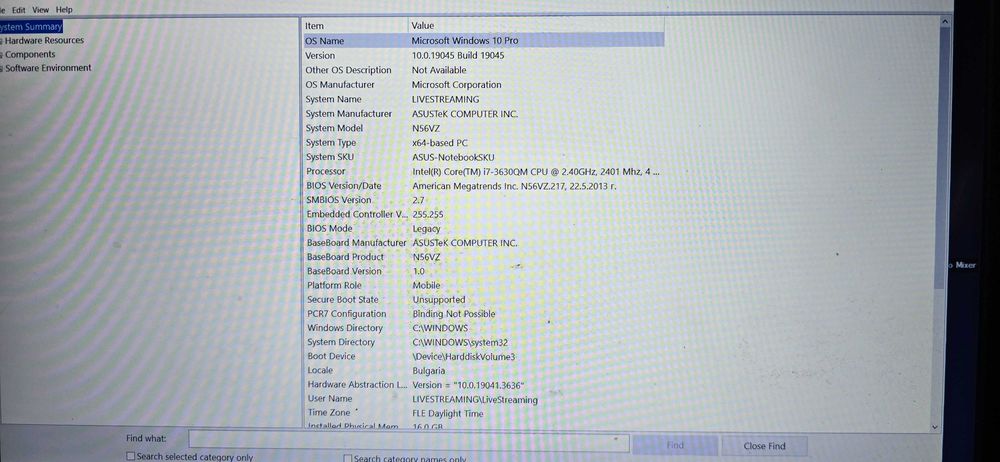Select the Version row label
The width and height of the screenshot is (1000, 462).
[320, 56]
